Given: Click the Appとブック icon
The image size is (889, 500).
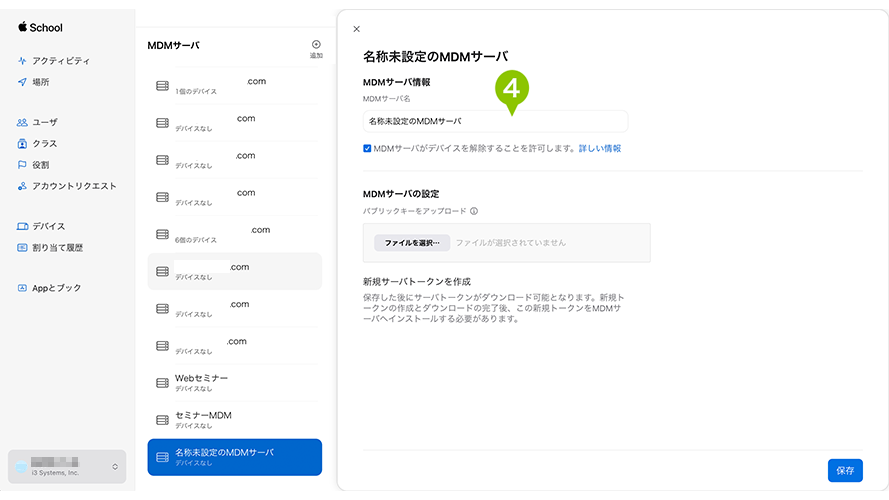Looking at the screenshot, I should click(x=22, y=288).
